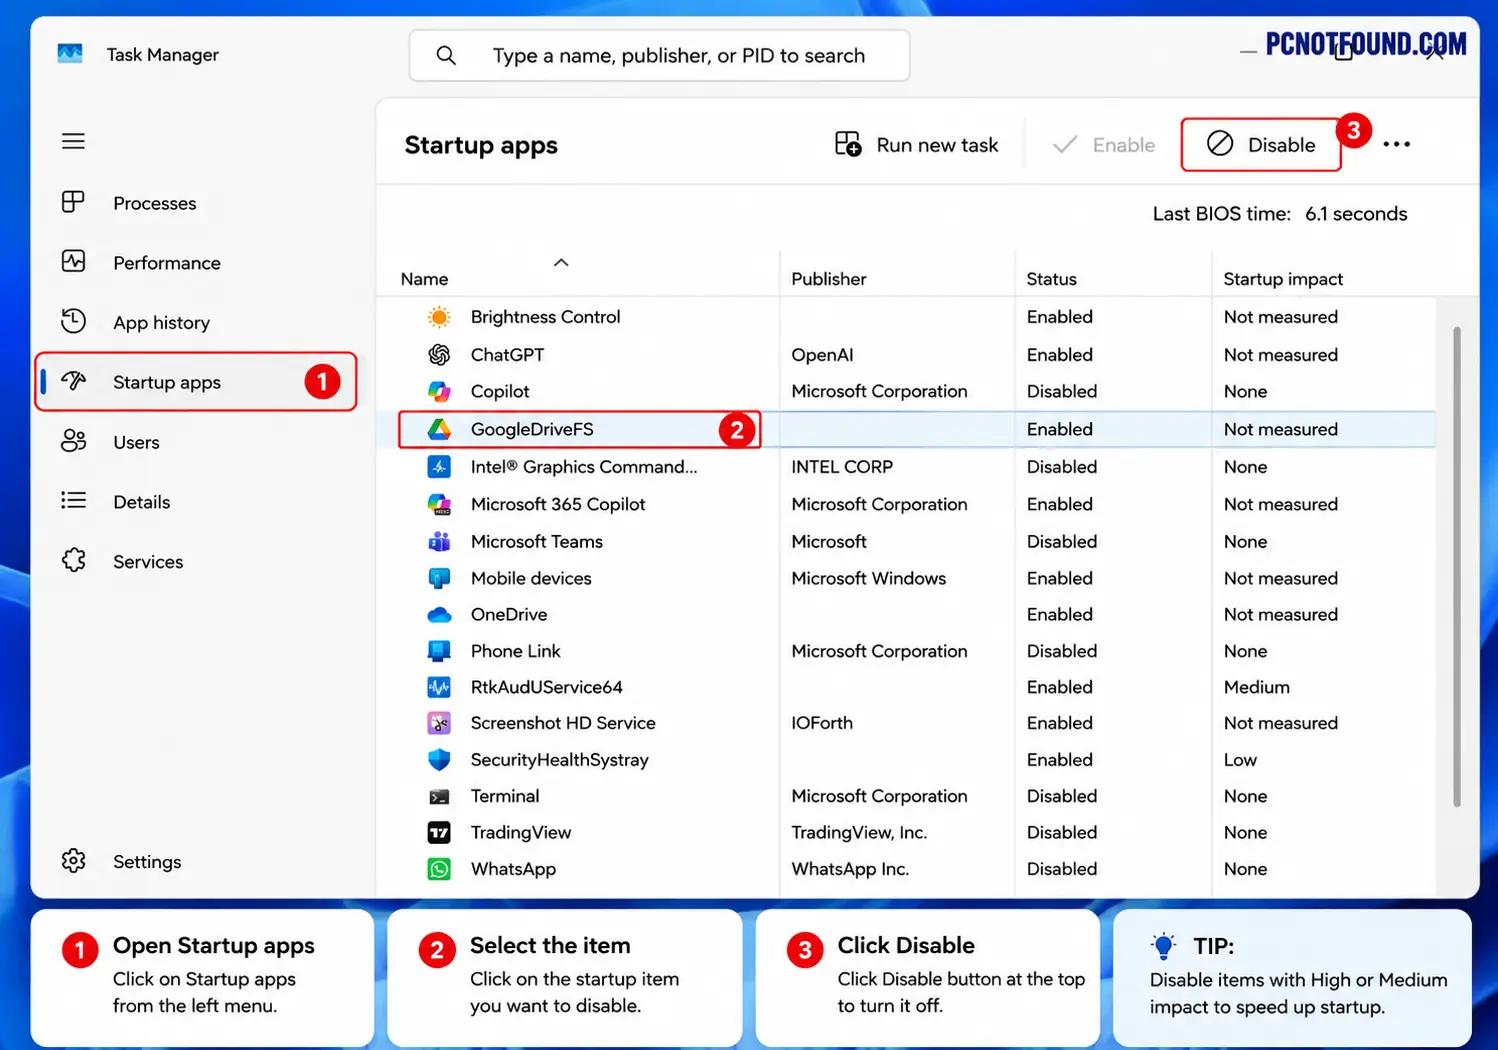This screenshot has width=1498, height=1050.
Task: Sort by the Name column header
Action: tap(424, 279)
